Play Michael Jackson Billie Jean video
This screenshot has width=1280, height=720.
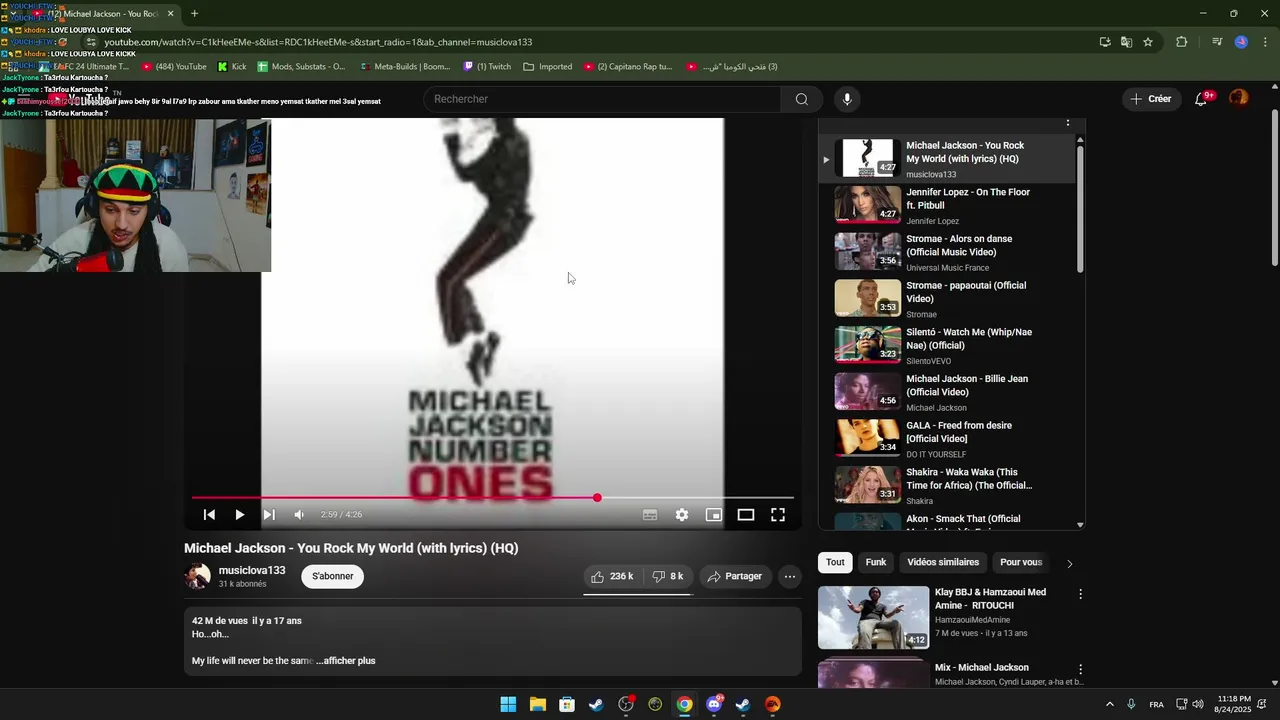coord(945,392)
